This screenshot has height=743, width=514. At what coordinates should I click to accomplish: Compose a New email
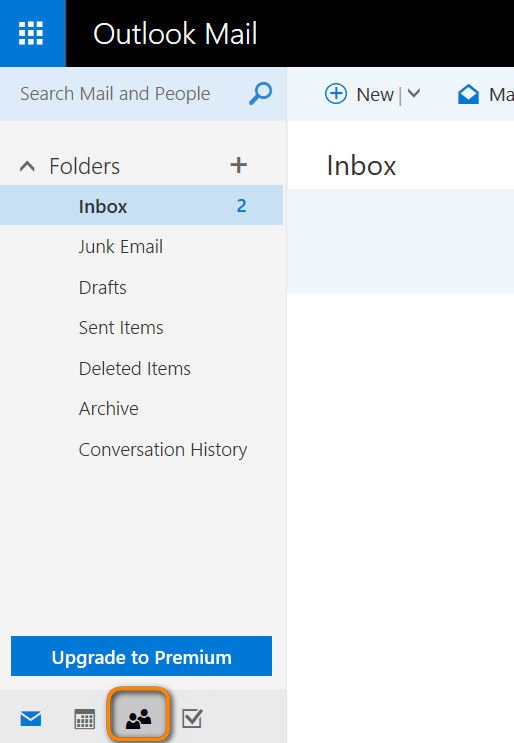375,95
